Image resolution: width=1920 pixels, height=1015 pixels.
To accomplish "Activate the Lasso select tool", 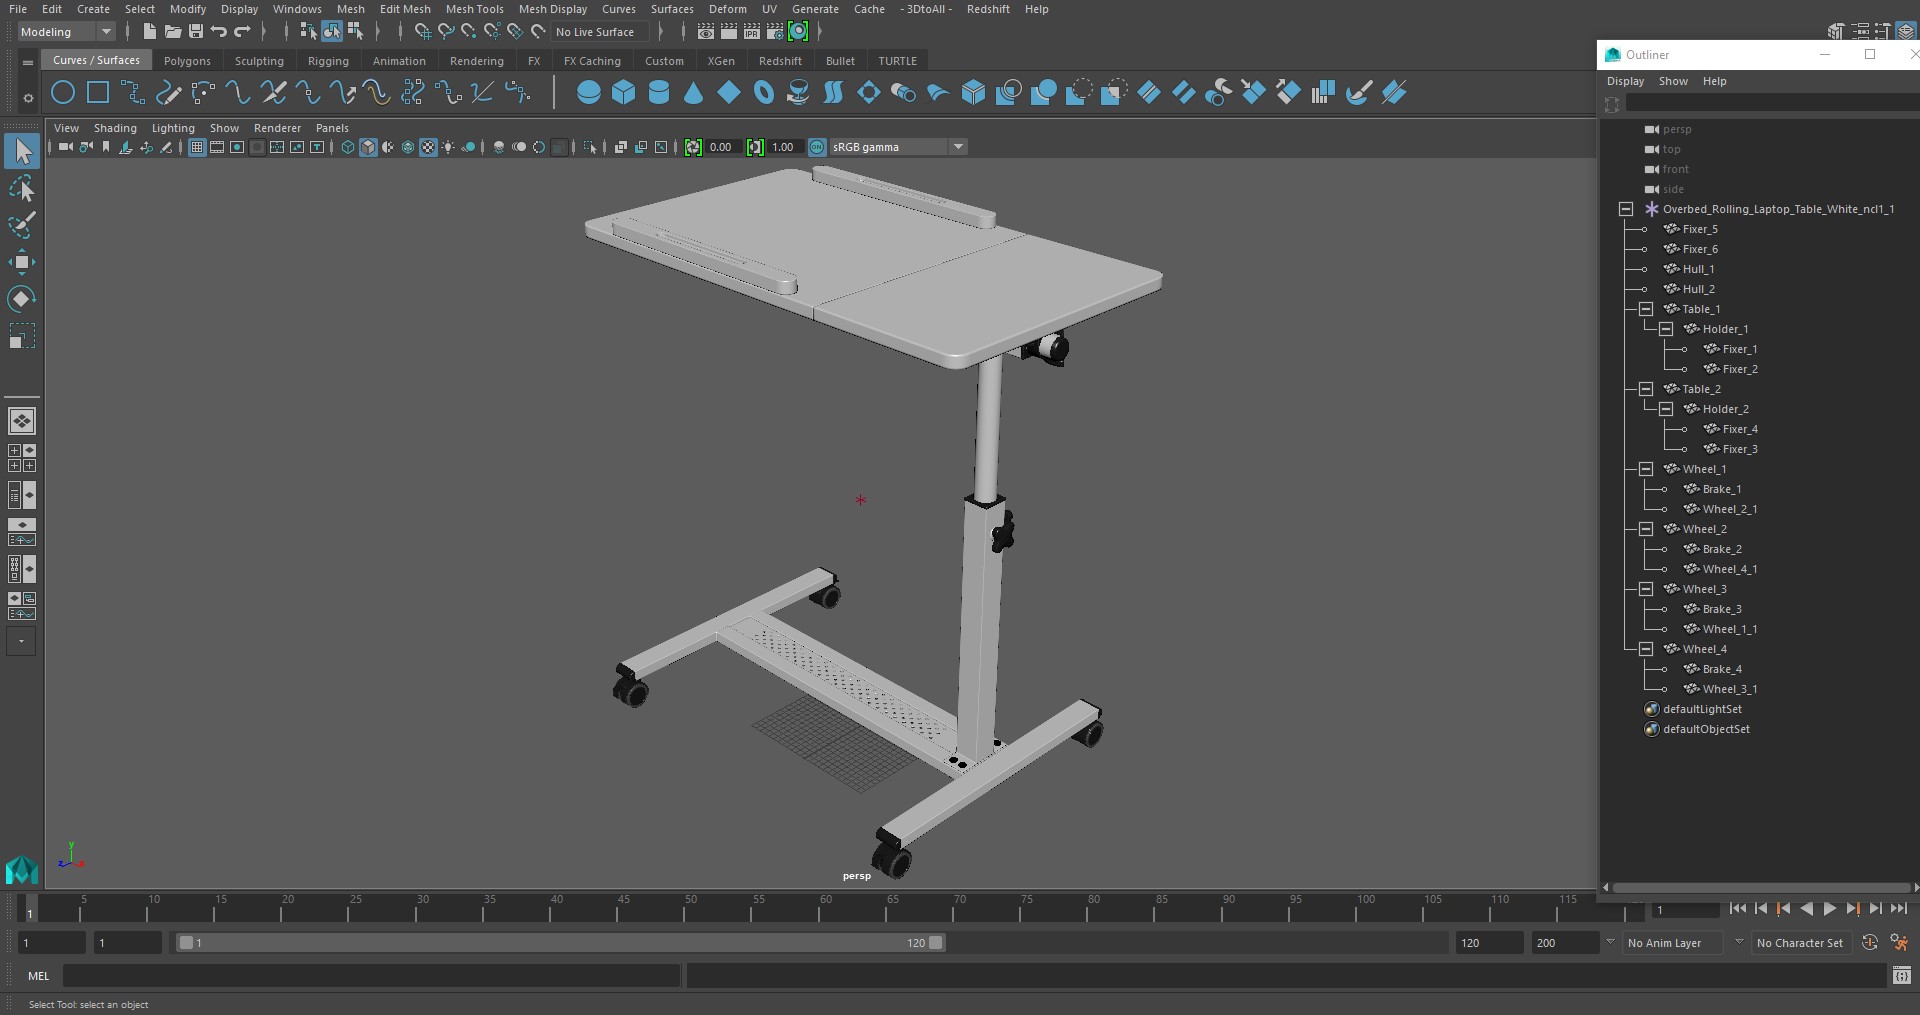I will pos(22,189).
